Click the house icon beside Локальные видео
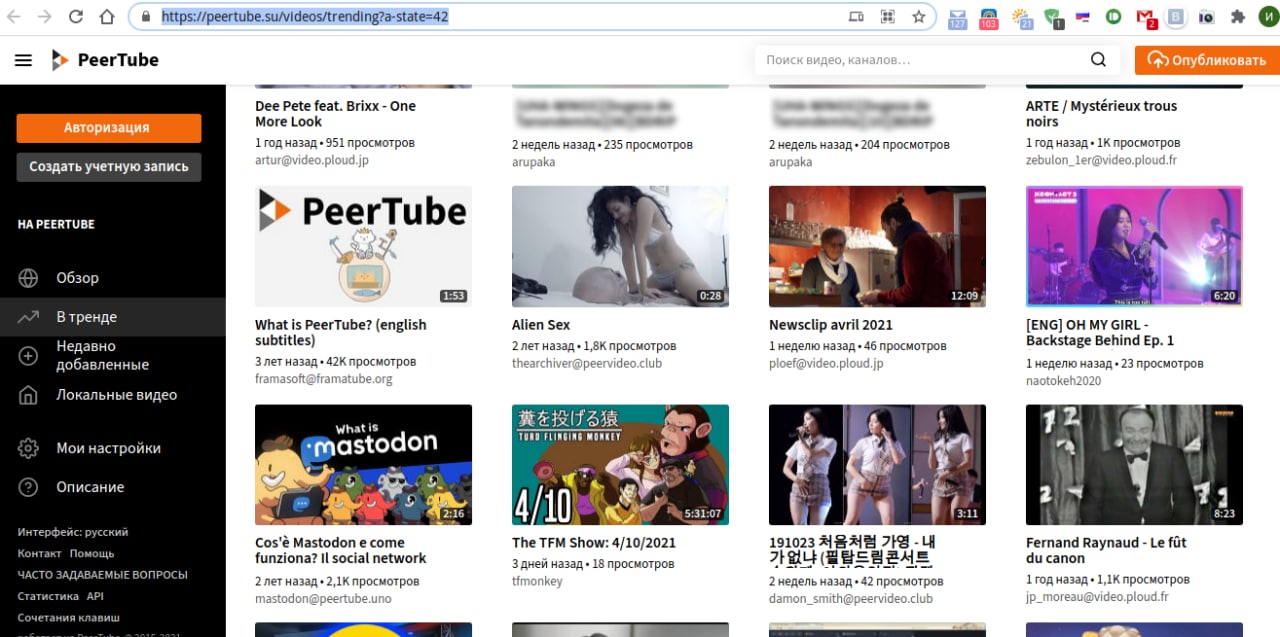 point(28,395)
